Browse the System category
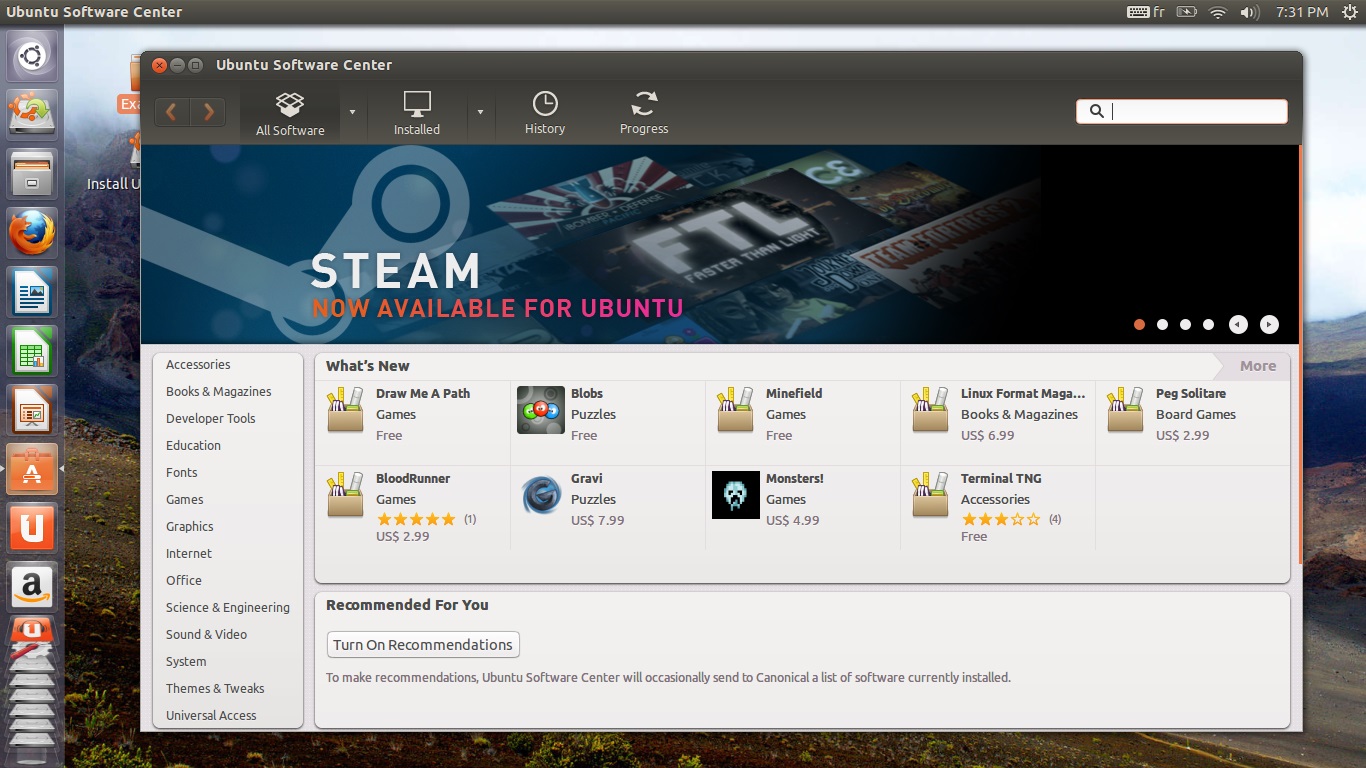 tap(186, 662)
